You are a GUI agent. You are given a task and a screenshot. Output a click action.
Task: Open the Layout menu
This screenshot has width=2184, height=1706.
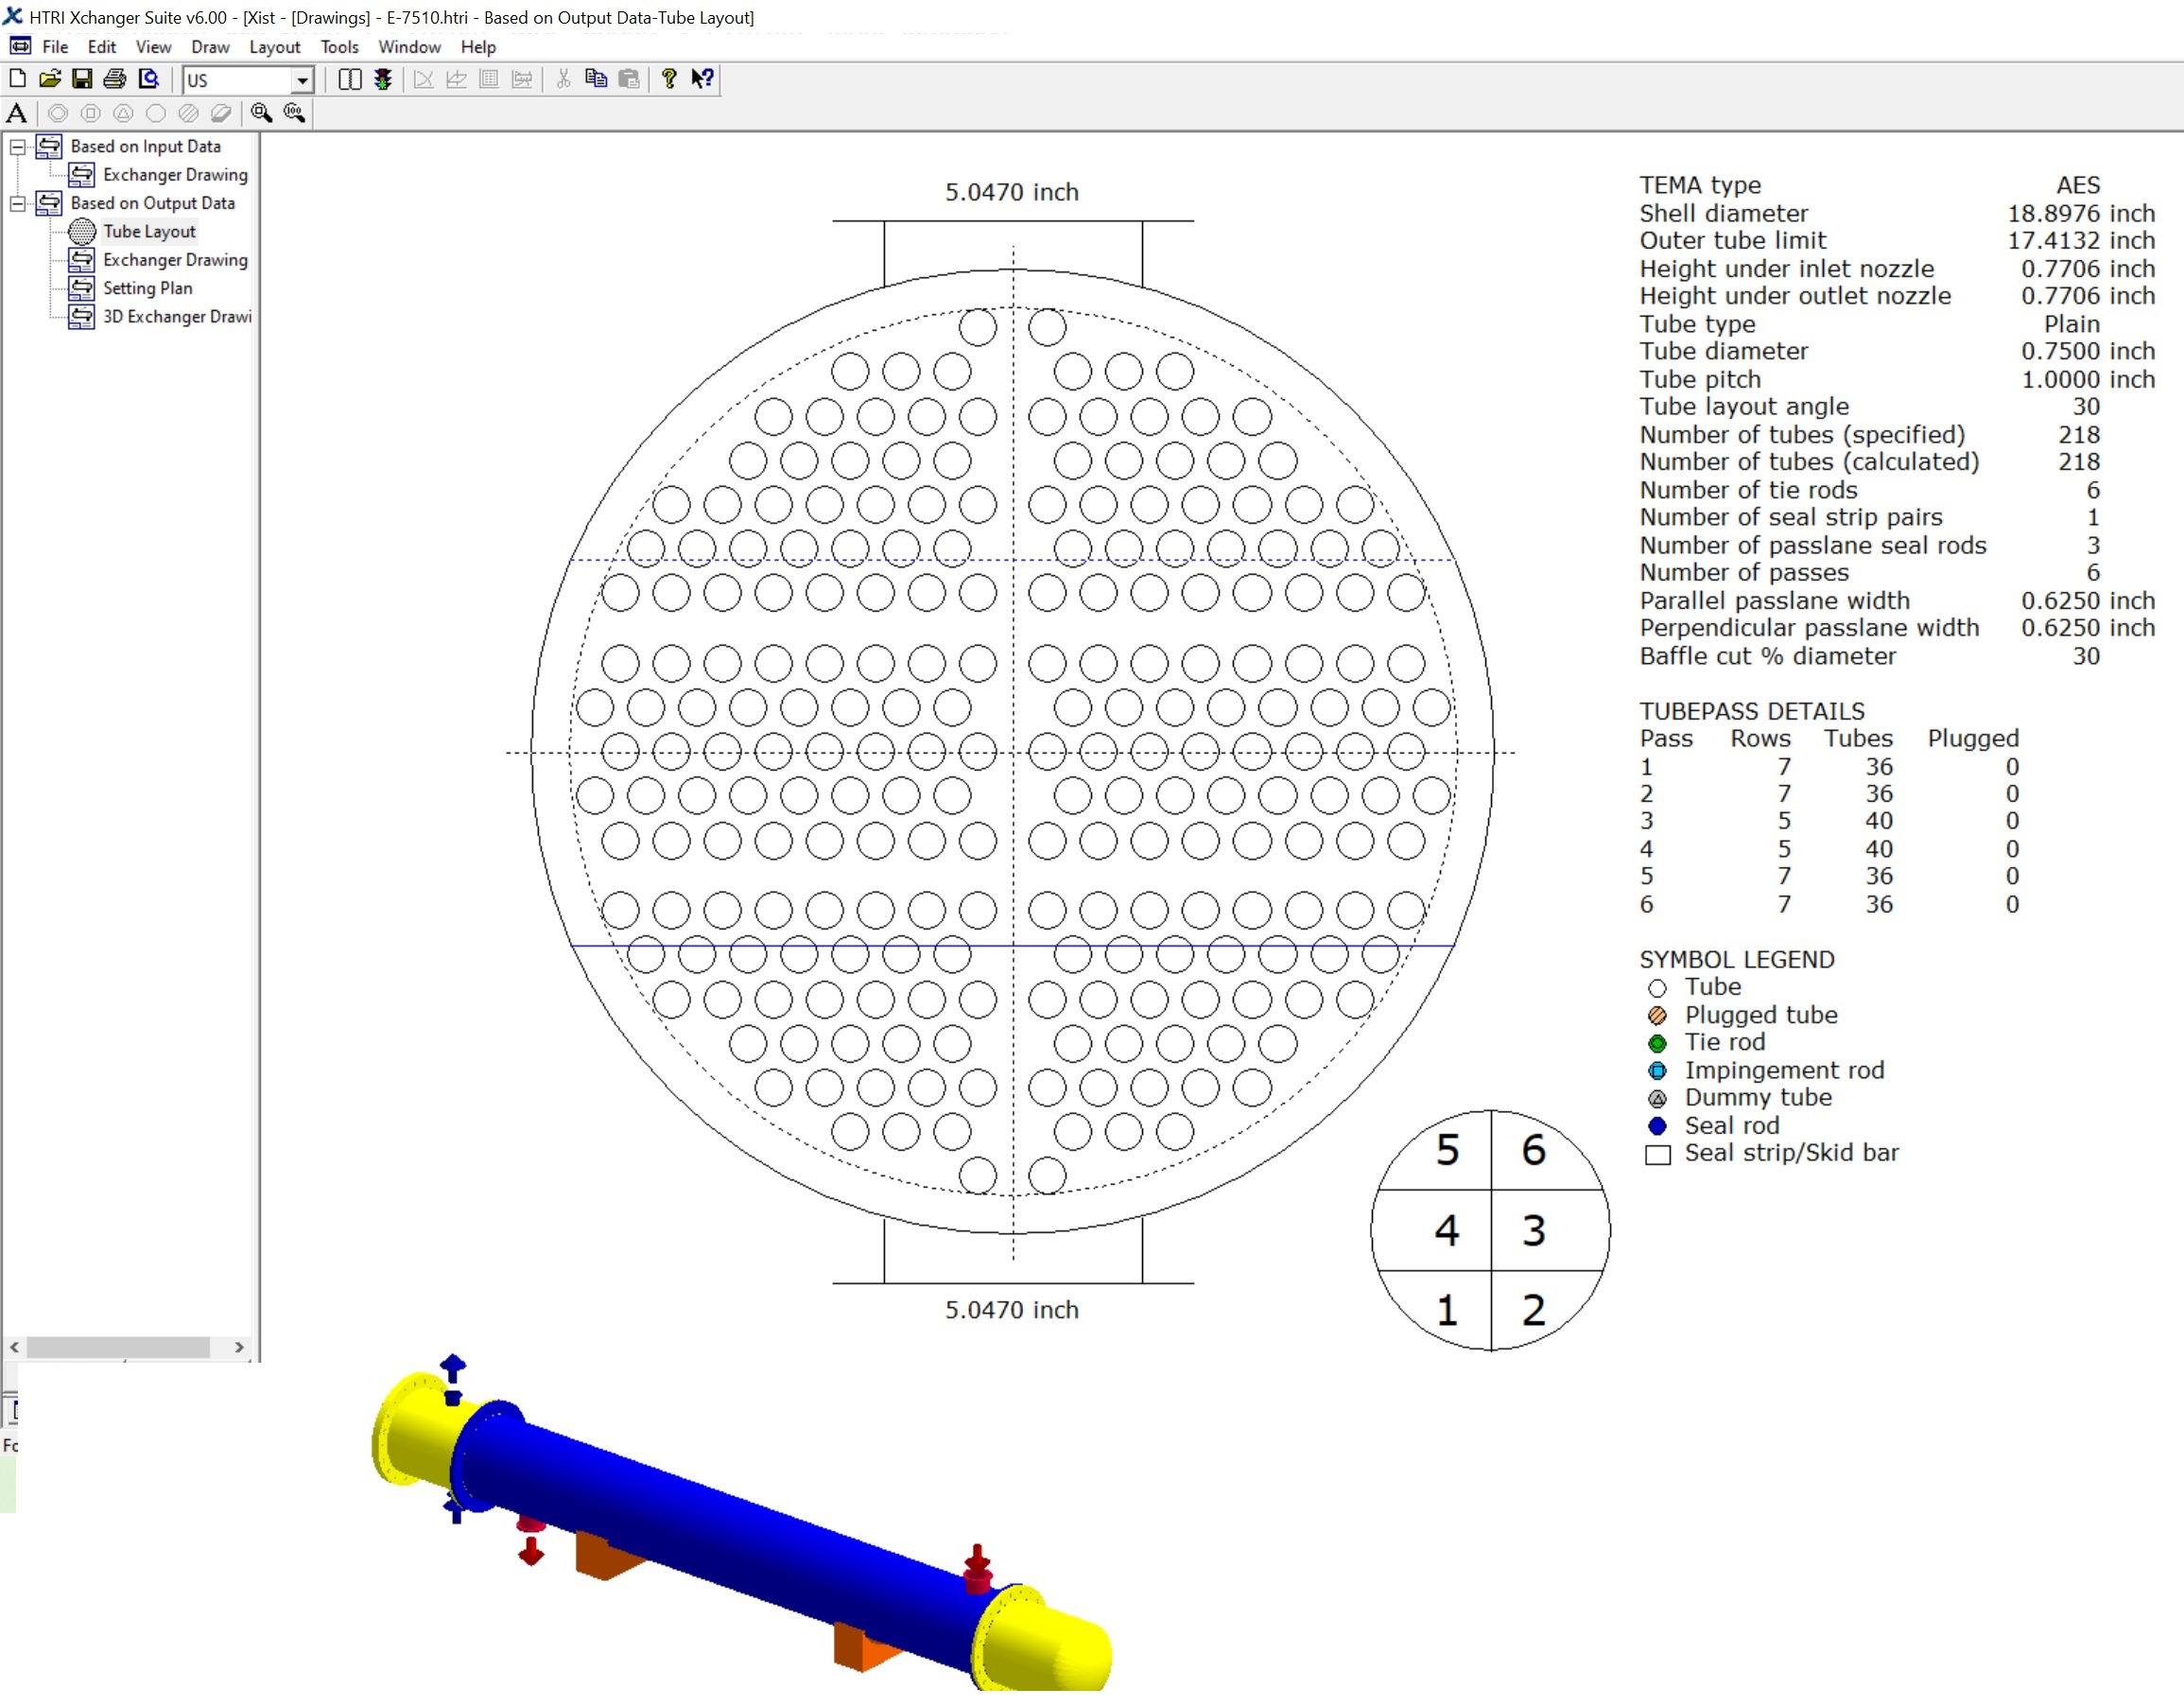(x=274, y=47)
